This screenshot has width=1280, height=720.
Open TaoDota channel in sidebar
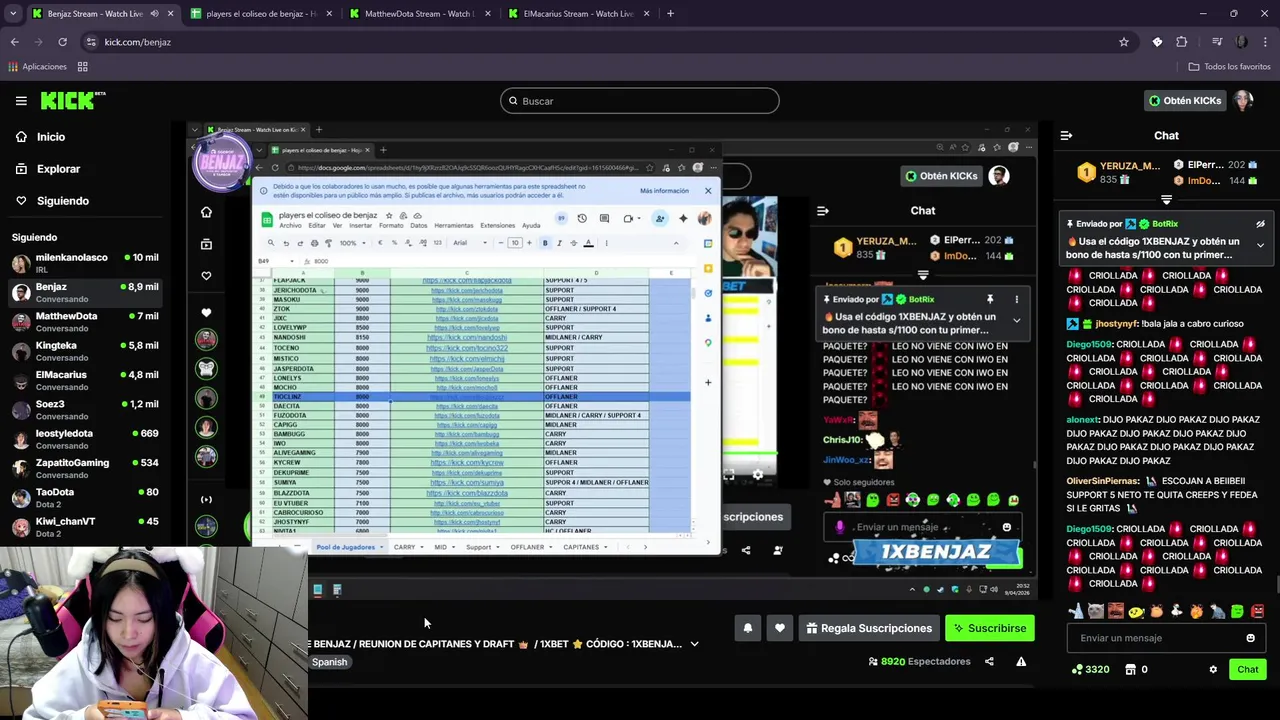coord(85,498)
